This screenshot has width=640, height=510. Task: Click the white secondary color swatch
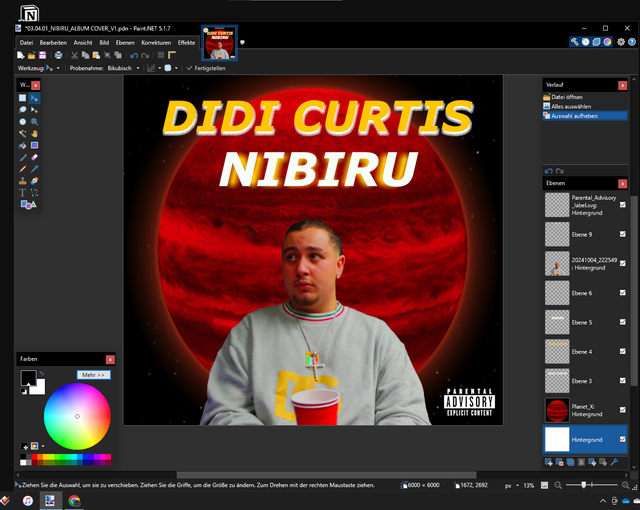coord(38,388)
